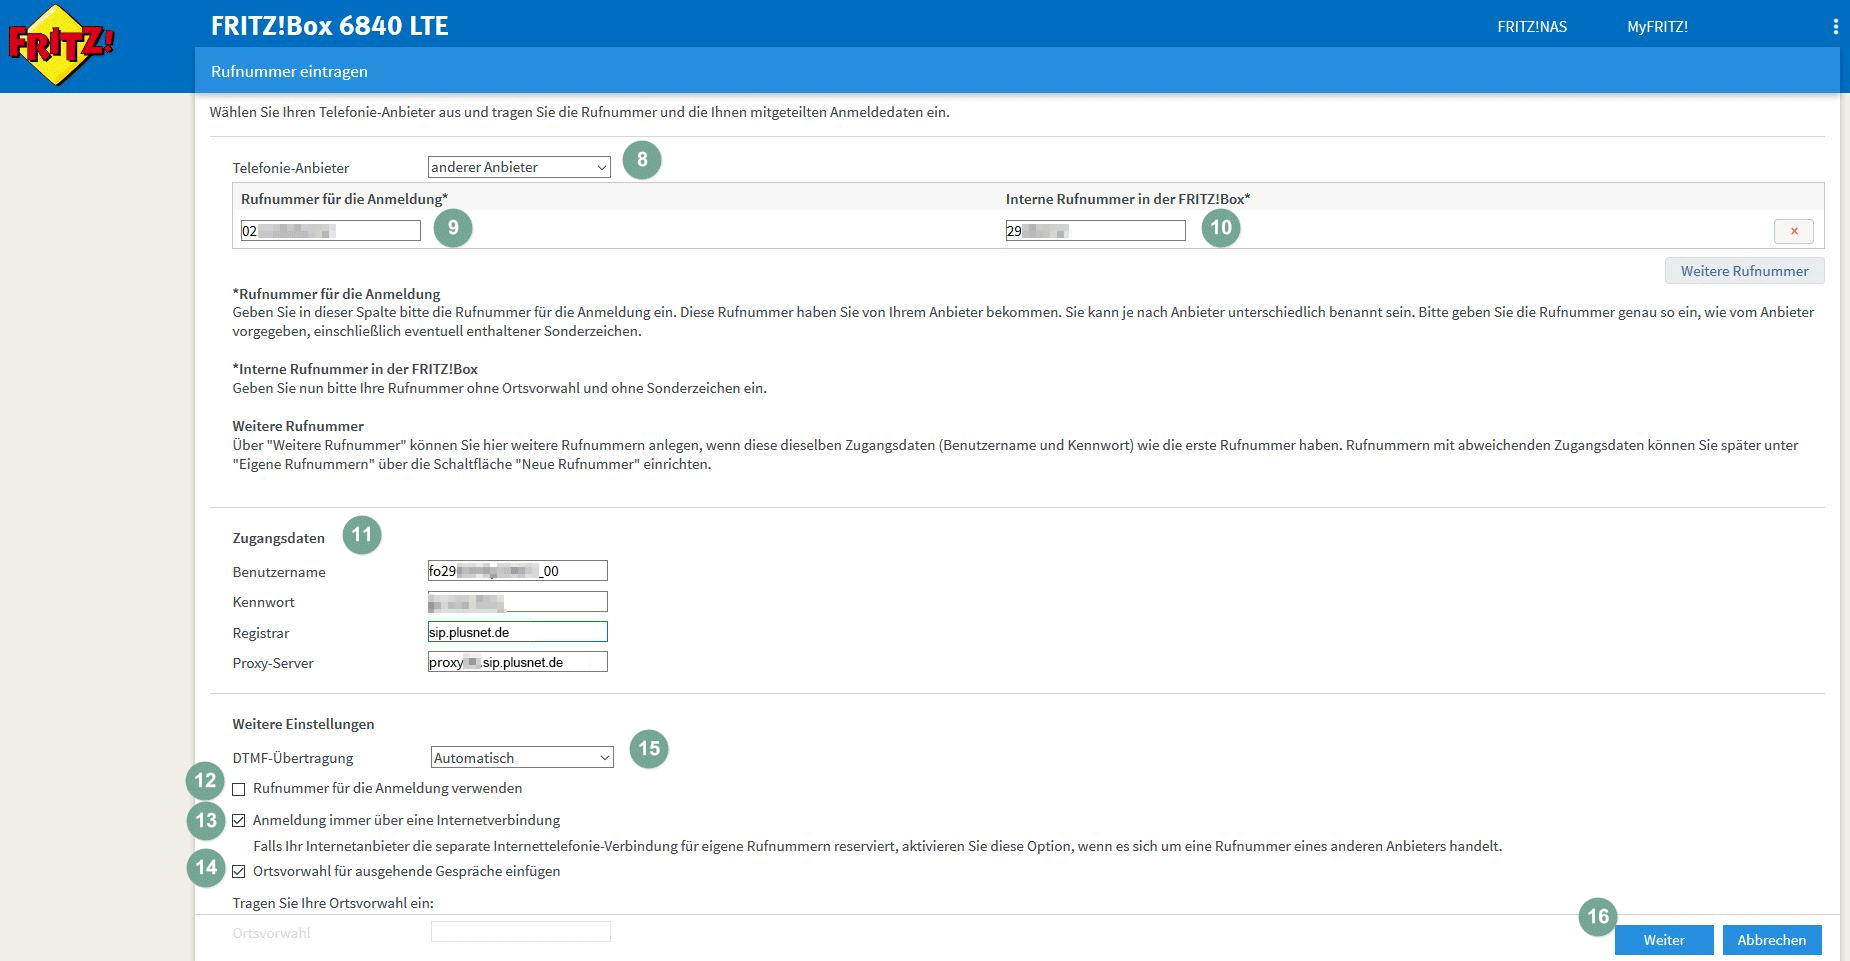Expand the DTMF-Übertragung dropdown
1850x961 pixels.
click(x=521, y=758)
